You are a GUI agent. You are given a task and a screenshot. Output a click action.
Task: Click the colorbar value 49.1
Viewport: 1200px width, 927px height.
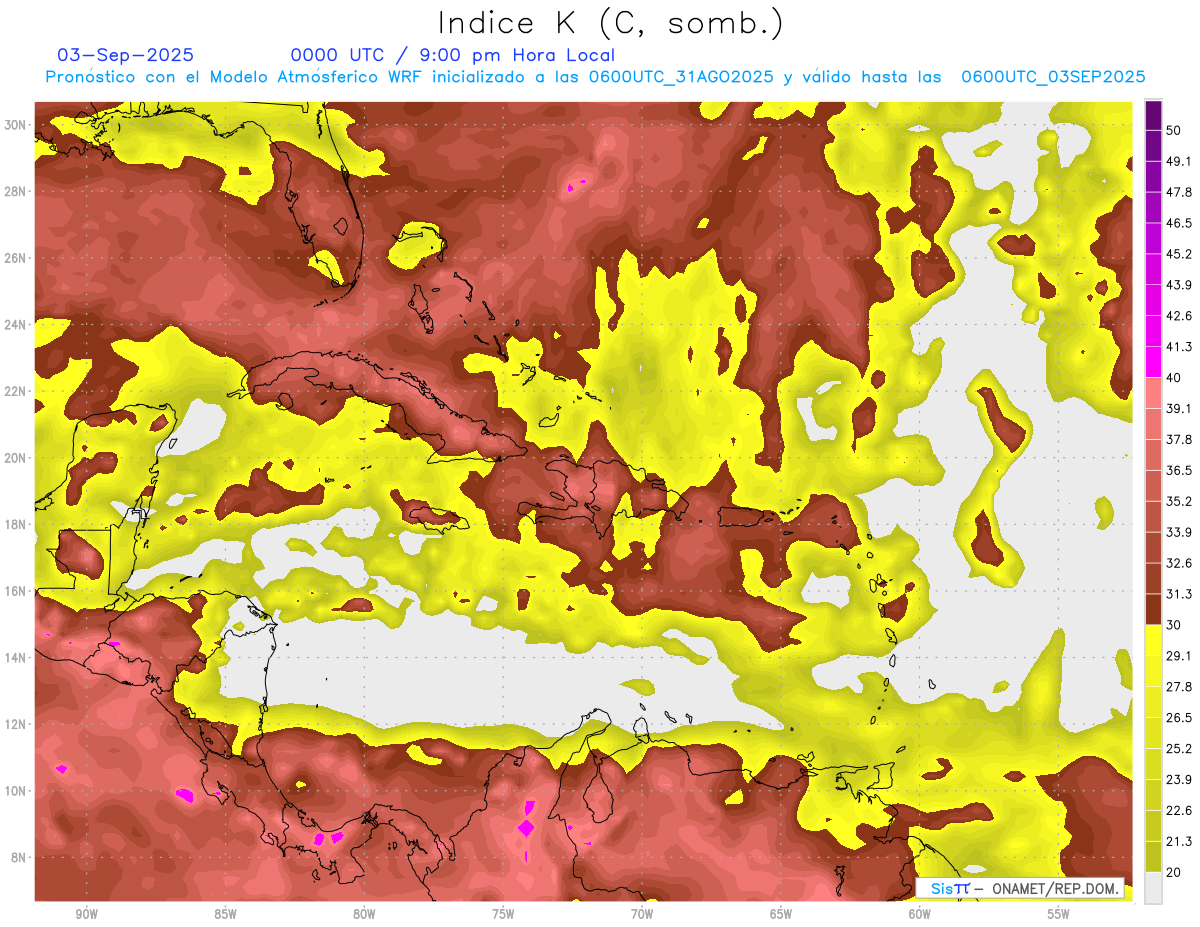[x=1178, y=161]
